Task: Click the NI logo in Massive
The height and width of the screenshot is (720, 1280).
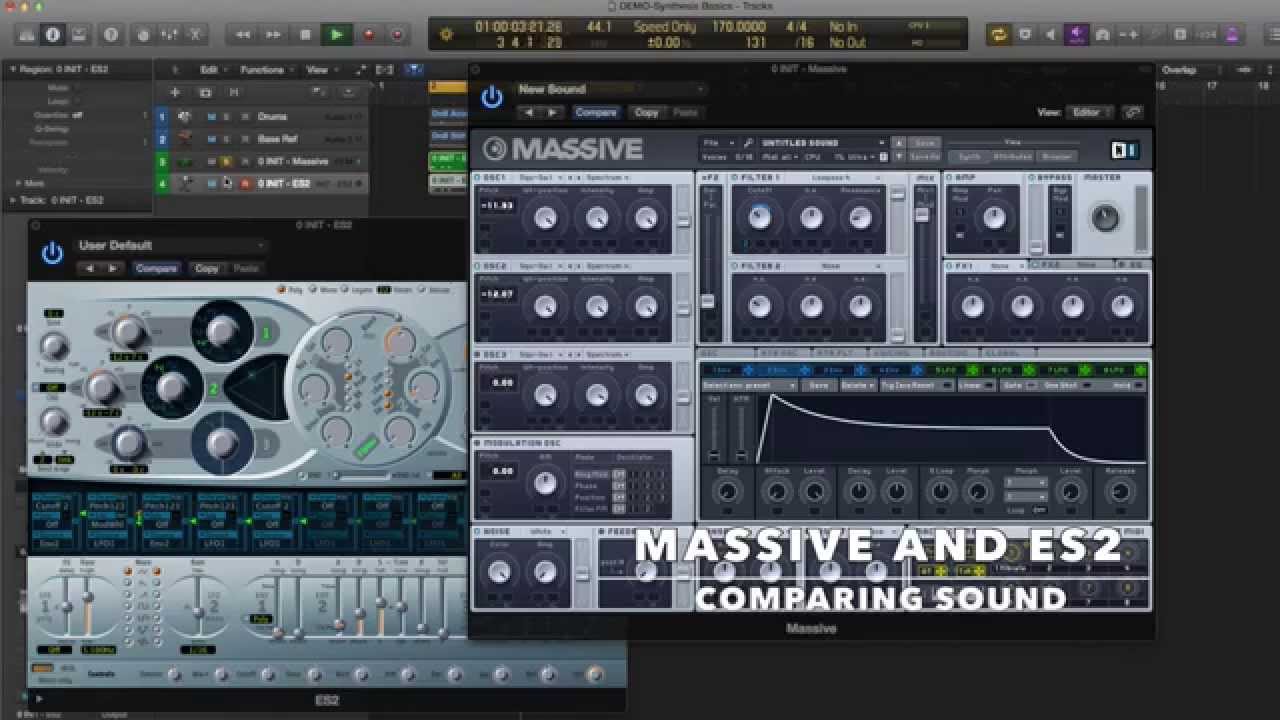Action: click(x=1124, y=151)
